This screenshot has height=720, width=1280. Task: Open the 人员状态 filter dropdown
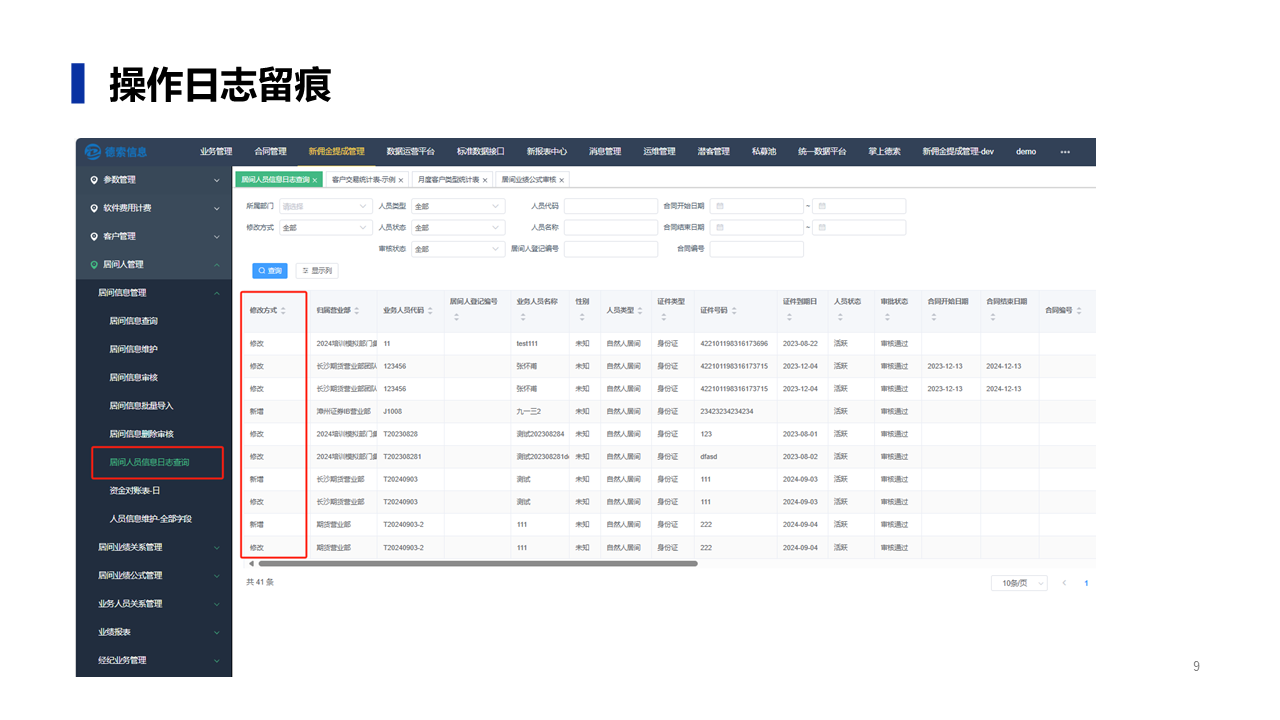point(458,227)
